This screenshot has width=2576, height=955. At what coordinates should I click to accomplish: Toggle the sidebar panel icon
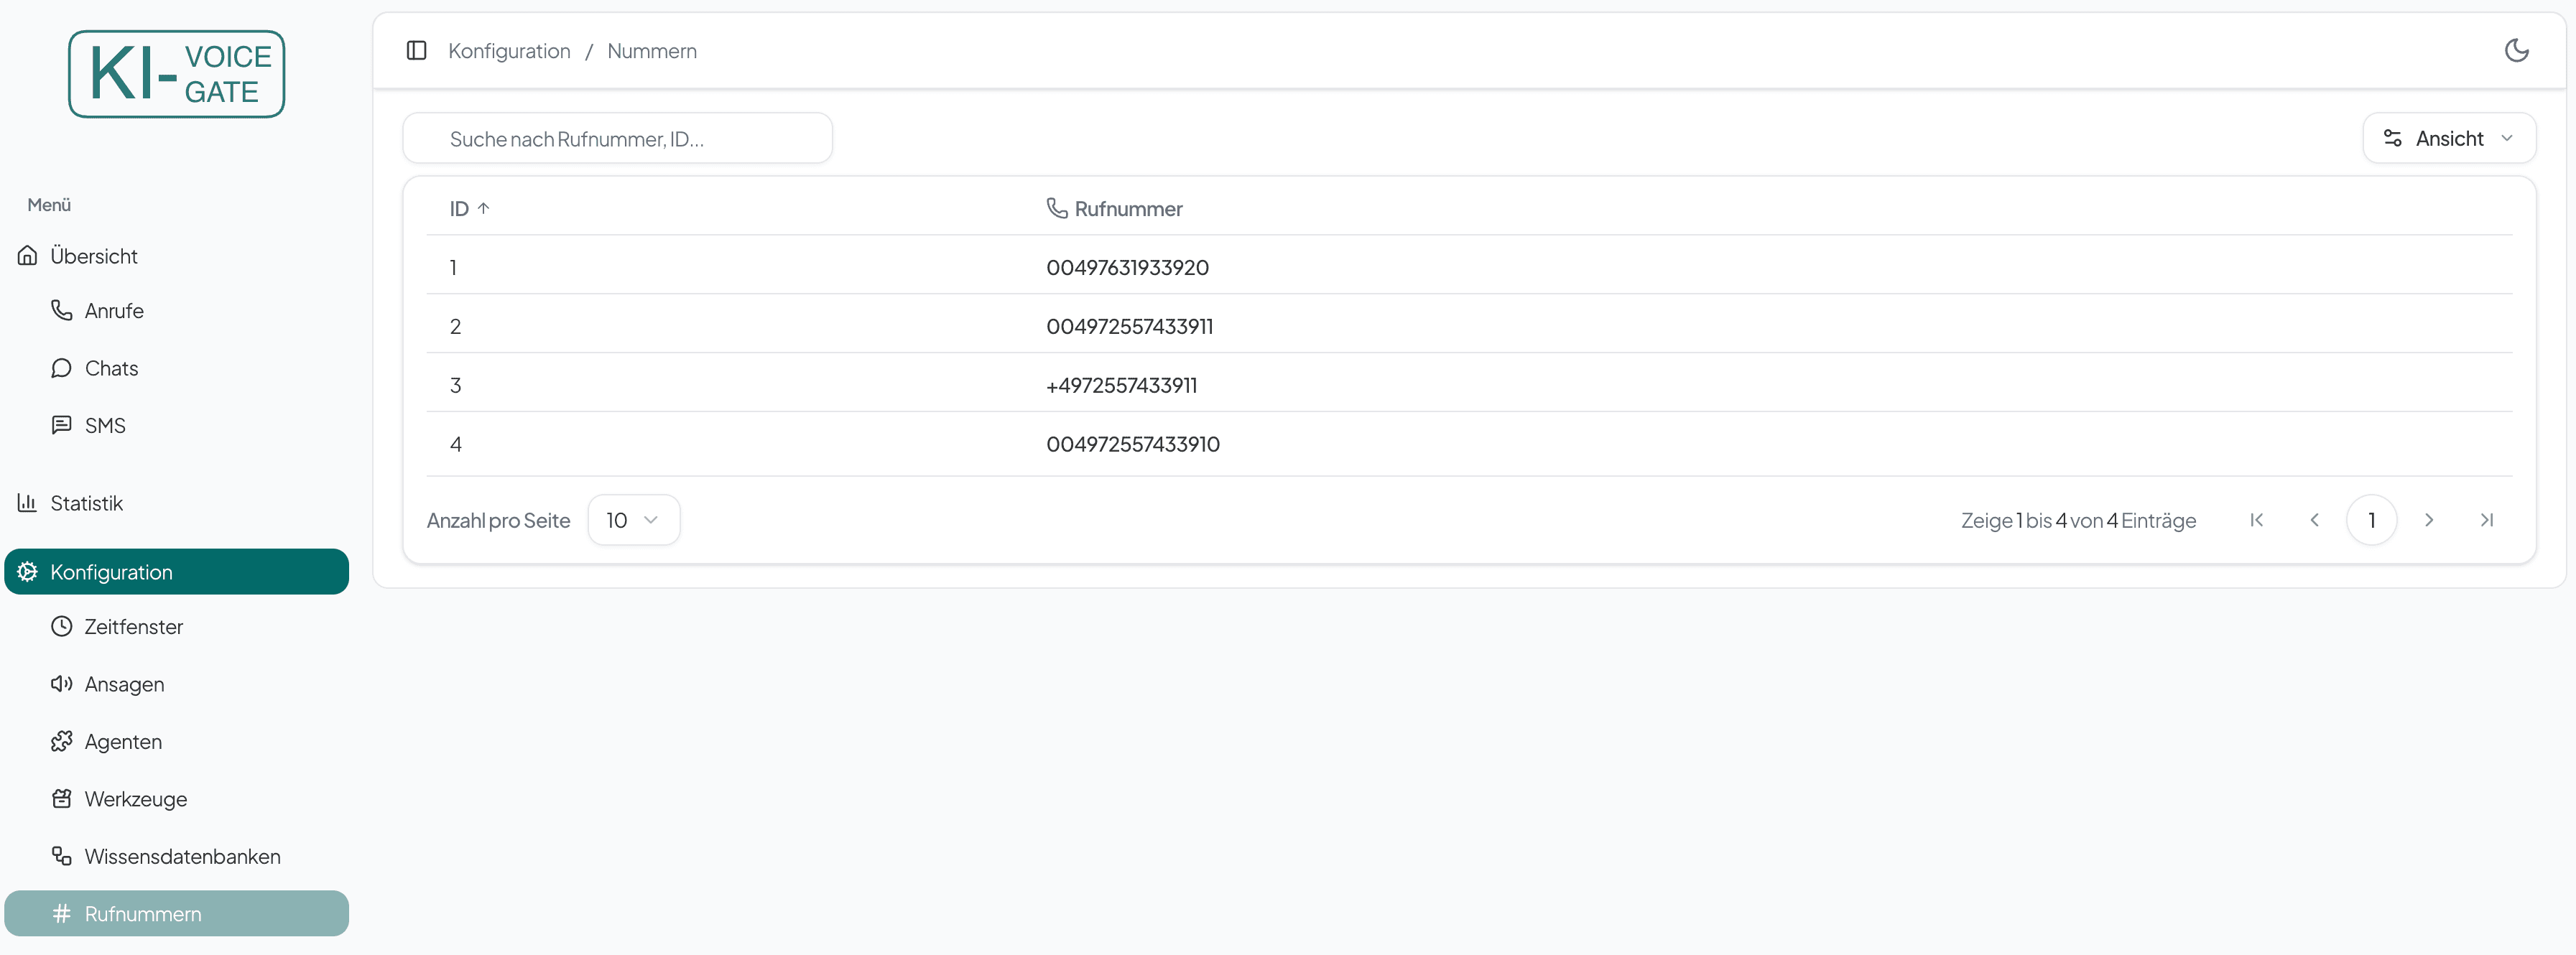coord(416,50)
